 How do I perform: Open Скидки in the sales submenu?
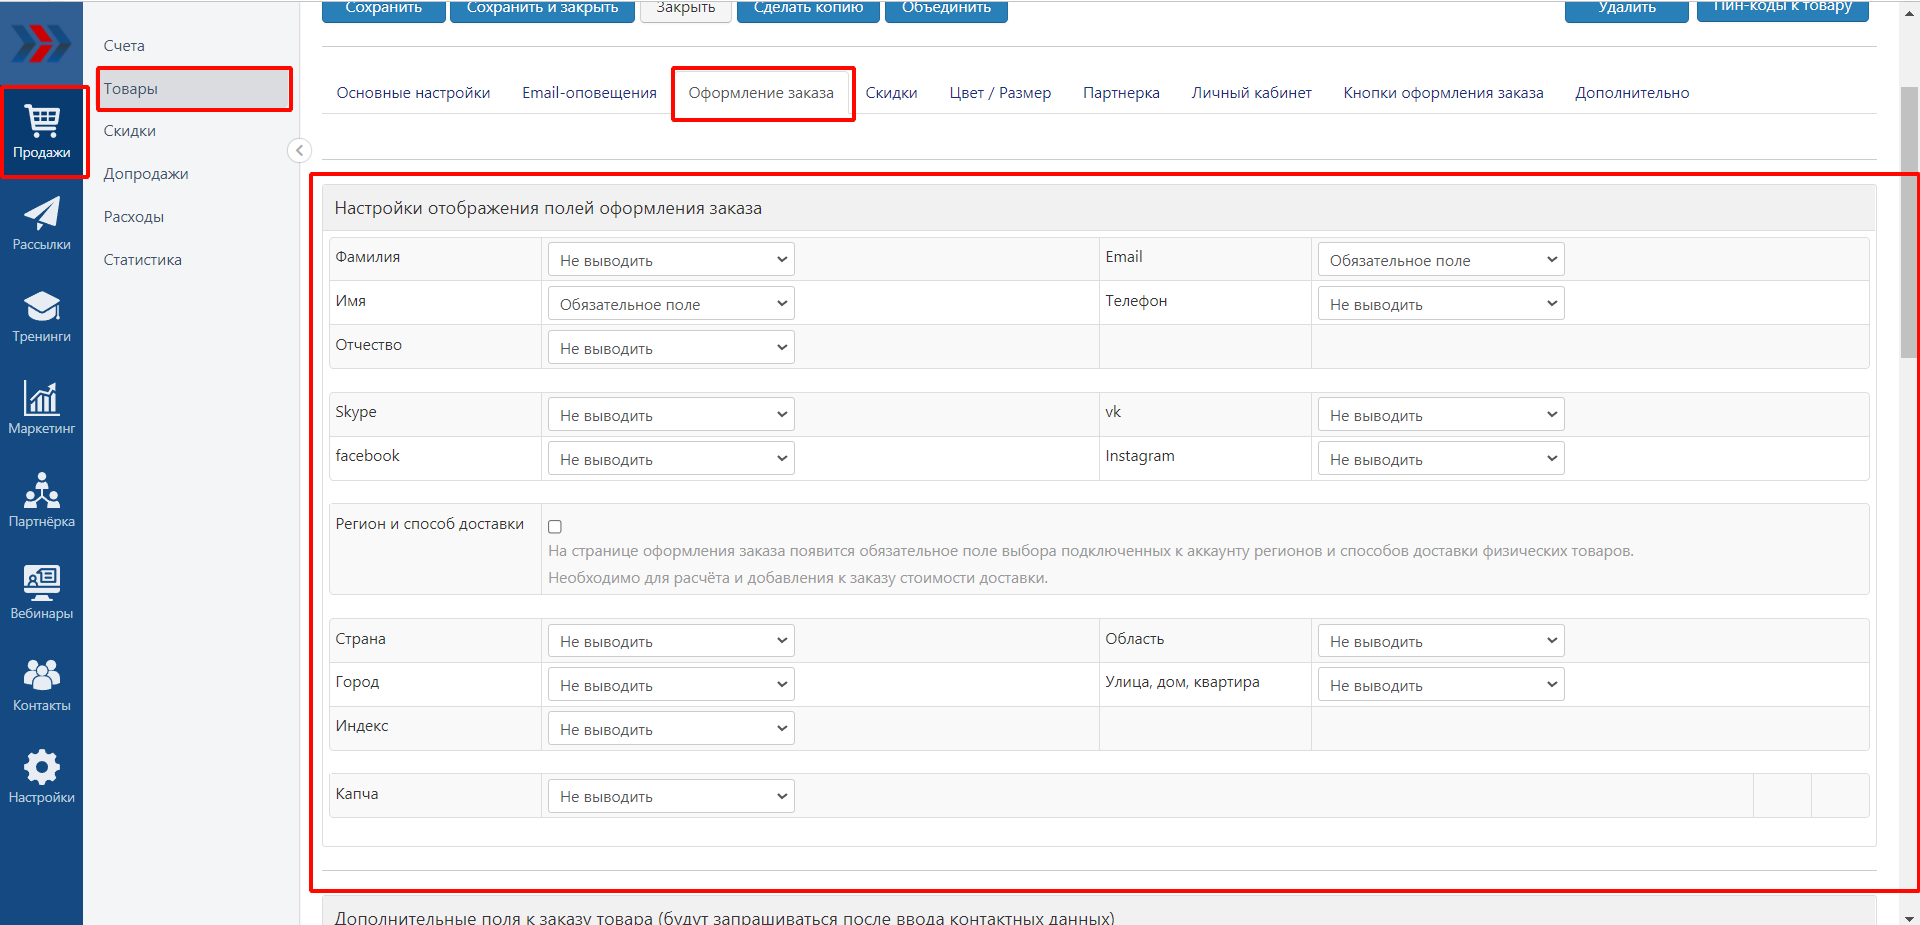pyautogui.click(x=130, y=131)
